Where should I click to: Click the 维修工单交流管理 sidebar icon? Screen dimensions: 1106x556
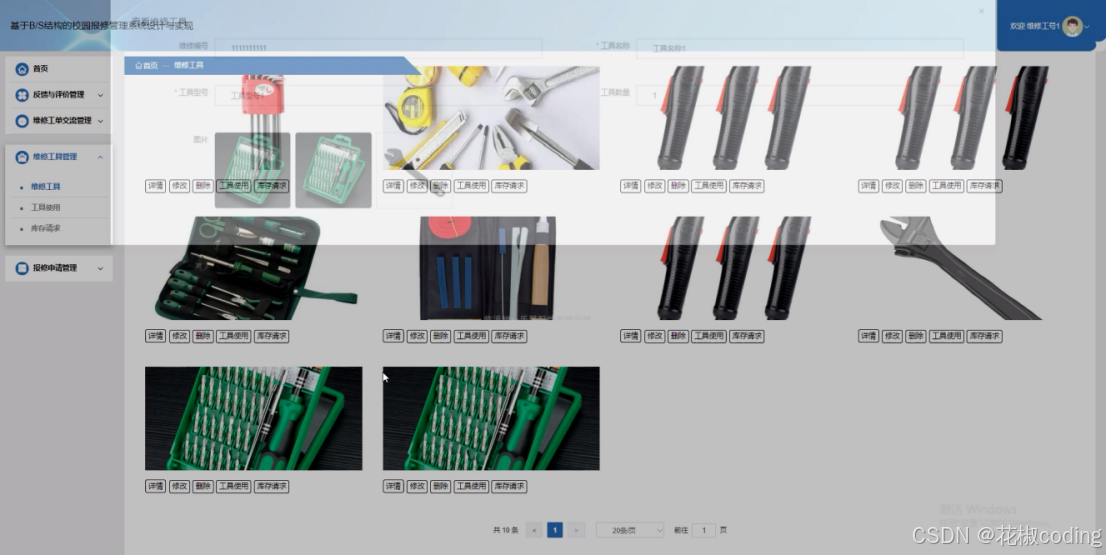pos(22,121)
